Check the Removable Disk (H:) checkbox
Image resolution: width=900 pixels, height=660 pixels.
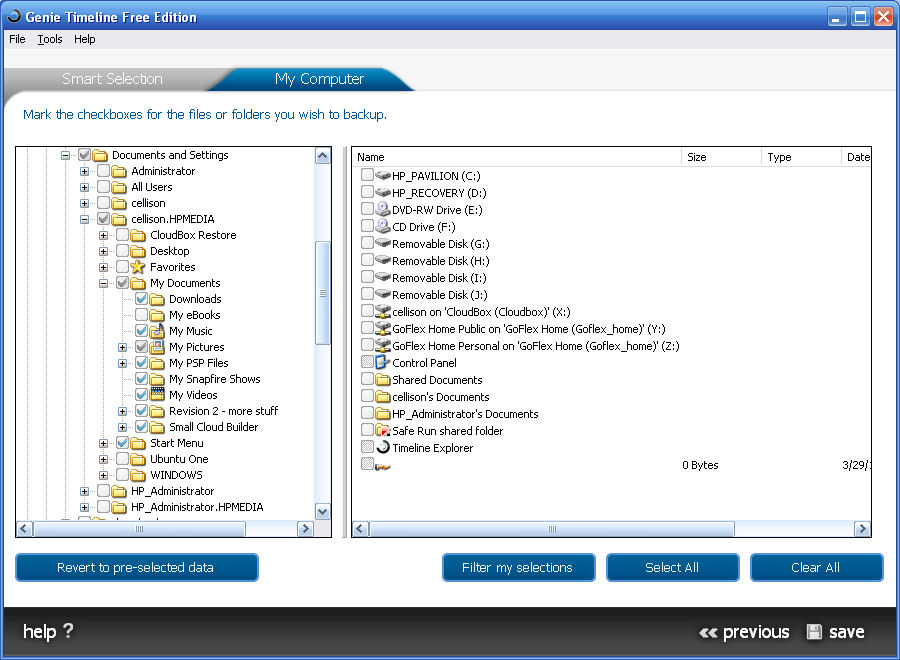click(x=367, y=259)
